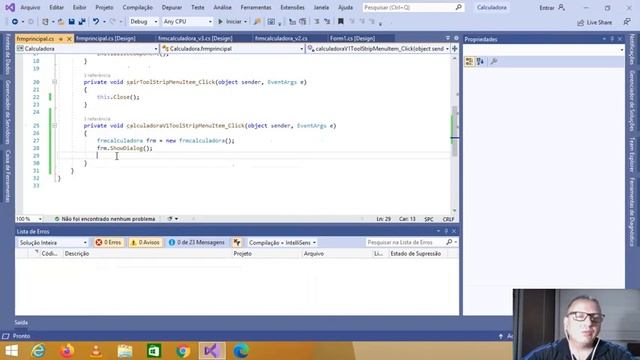Open the 100% zoom level dropdown
This screenshot has width=640, height=360.
point(29,219)
